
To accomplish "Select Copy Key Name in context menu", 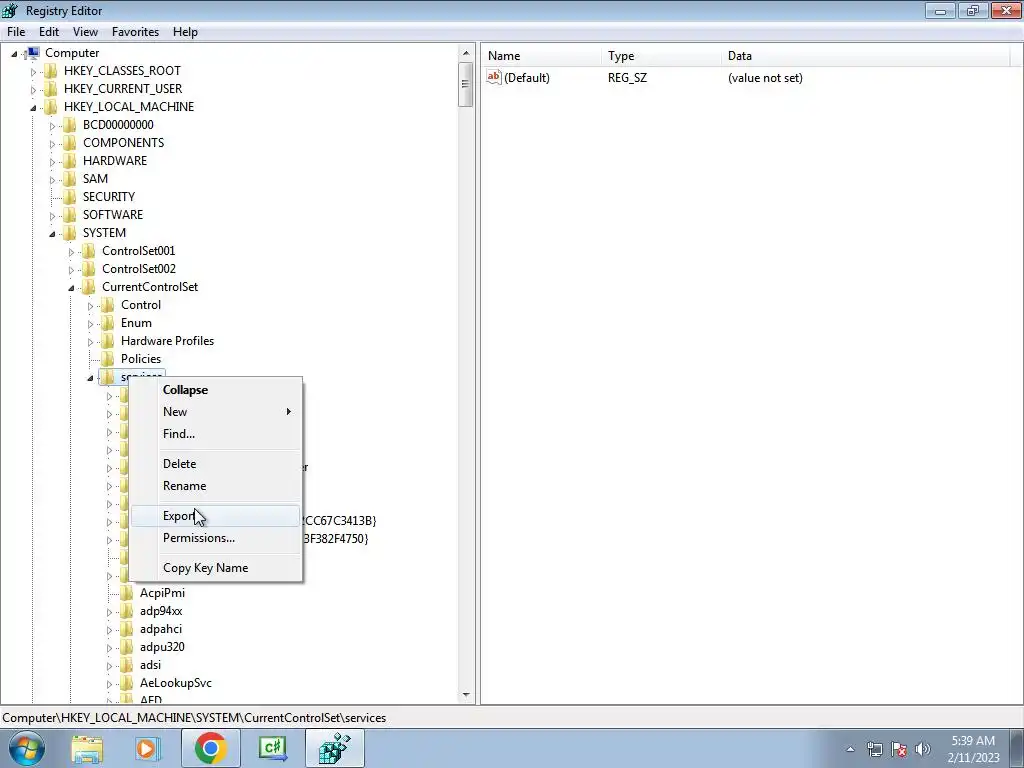I will click(216, 568).
